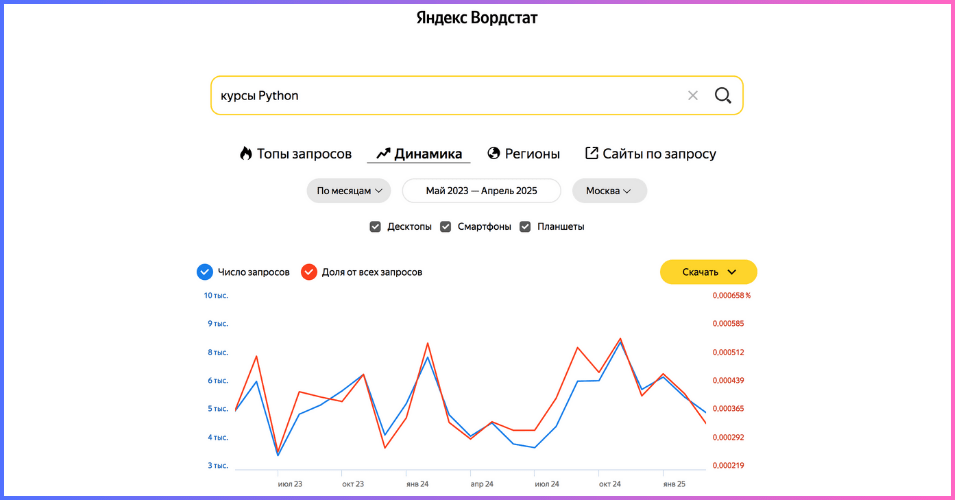
Task: Toggle the blue Число запросов series
Action: pos(205,272)
